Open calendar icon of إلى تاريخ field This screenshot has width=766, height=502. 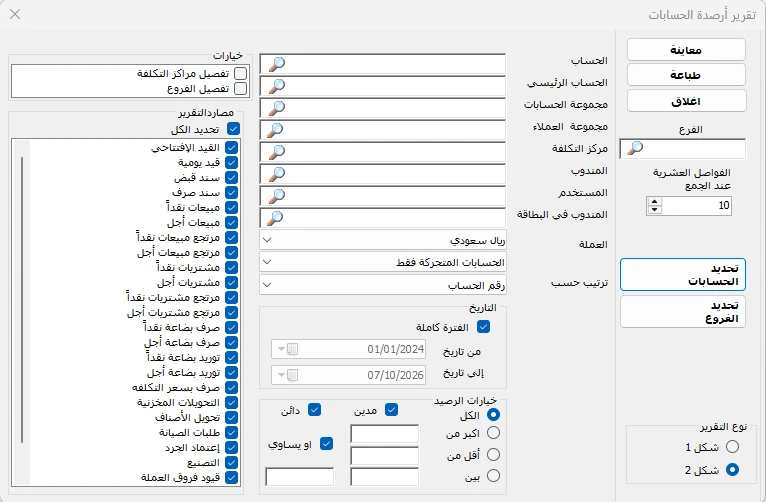click(x=292, y=375)
